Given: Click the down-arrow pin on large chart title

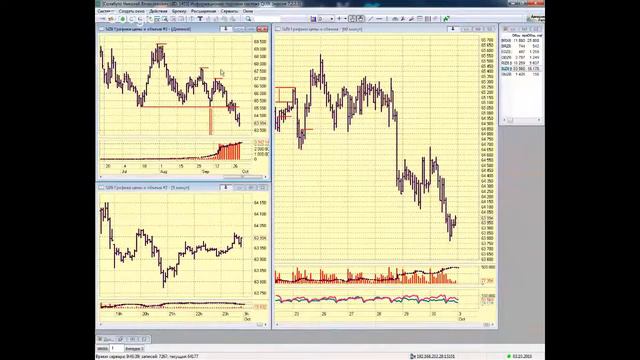Looking at the screenshot, I should pyautogui.click(x=452, y=29).
